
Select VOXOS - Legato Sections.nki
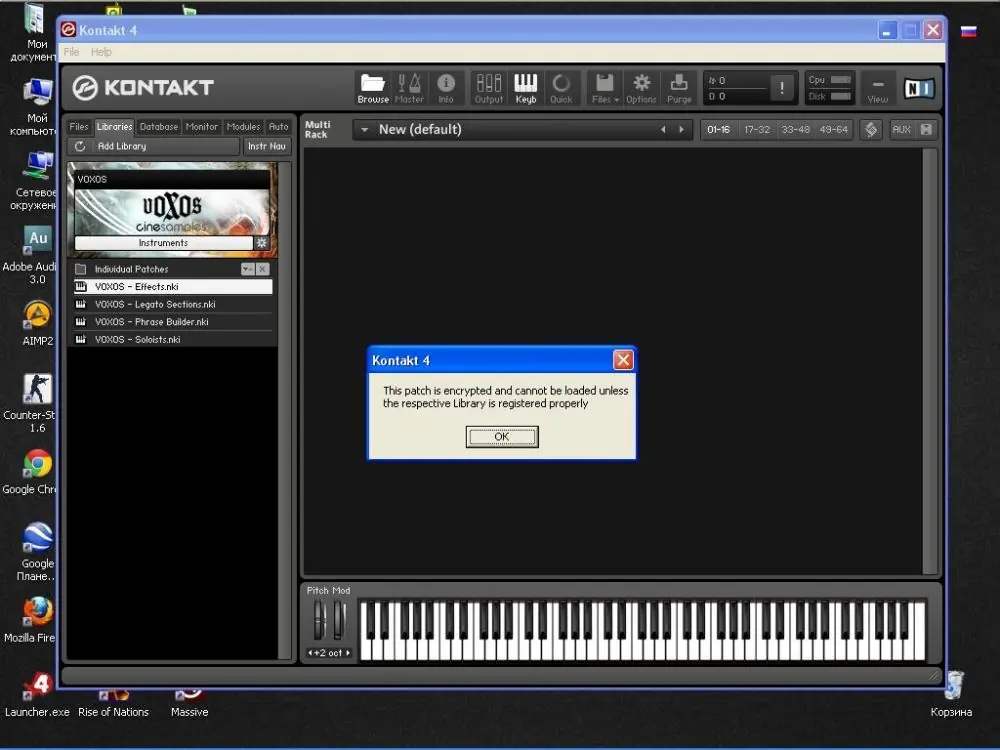[173, 304]
